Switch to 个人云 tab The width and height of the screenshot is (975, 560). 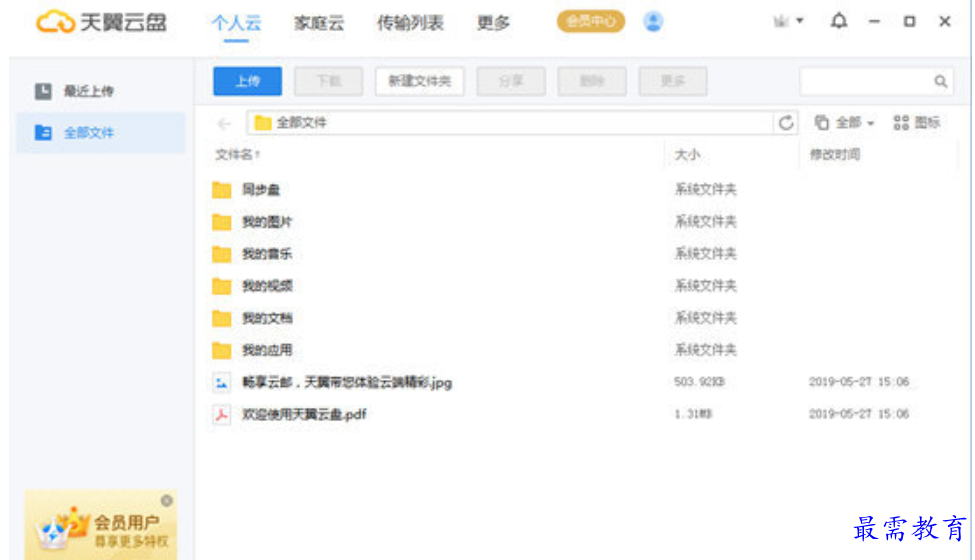[x=236, y=23]
